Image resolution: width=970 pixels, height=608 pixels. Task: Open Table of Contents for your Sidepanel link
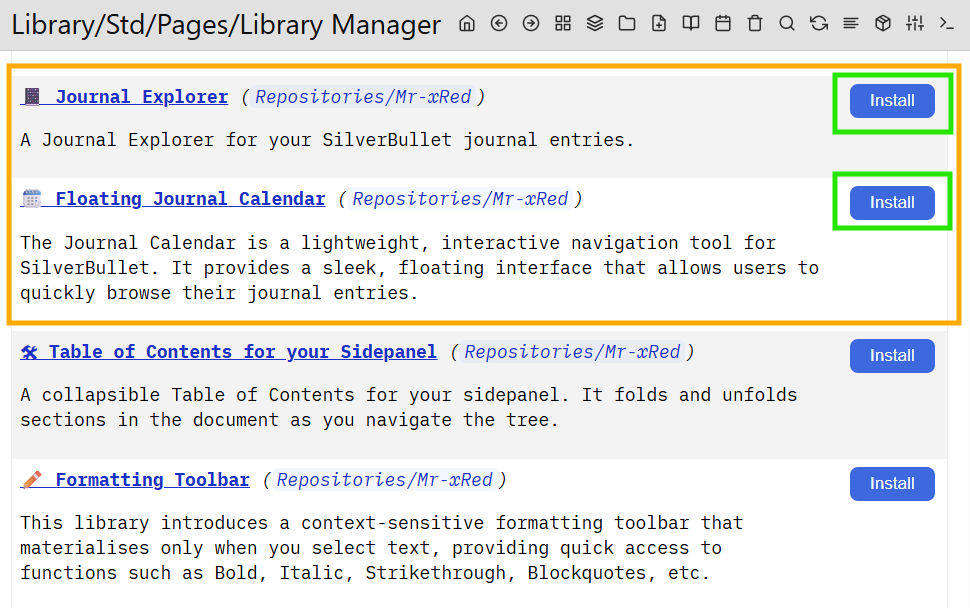(x=242, y=352)
